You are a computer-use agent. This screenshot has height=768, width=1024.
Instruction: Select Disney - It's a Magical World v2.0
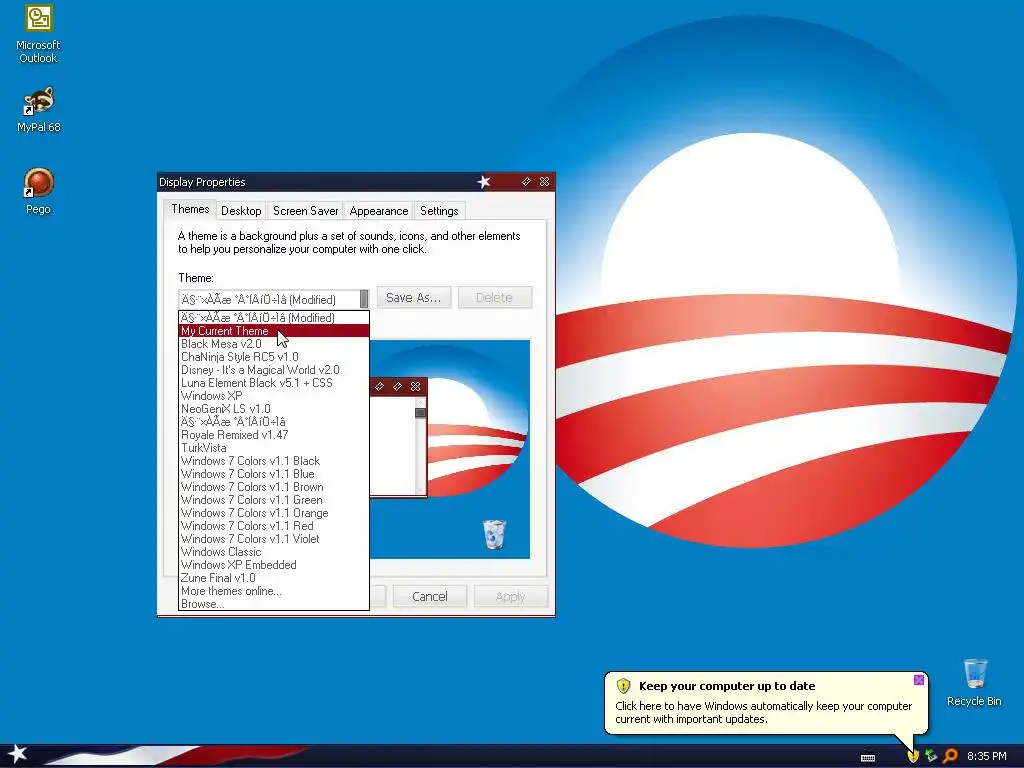click(x=274, y=370)
